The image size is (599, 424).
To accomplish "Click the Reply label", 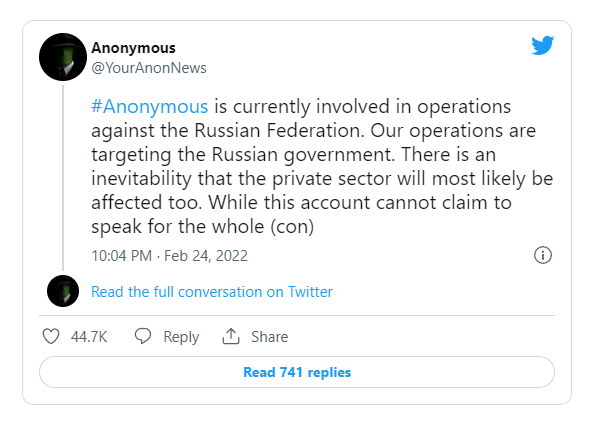I will (x=181, y=337).
